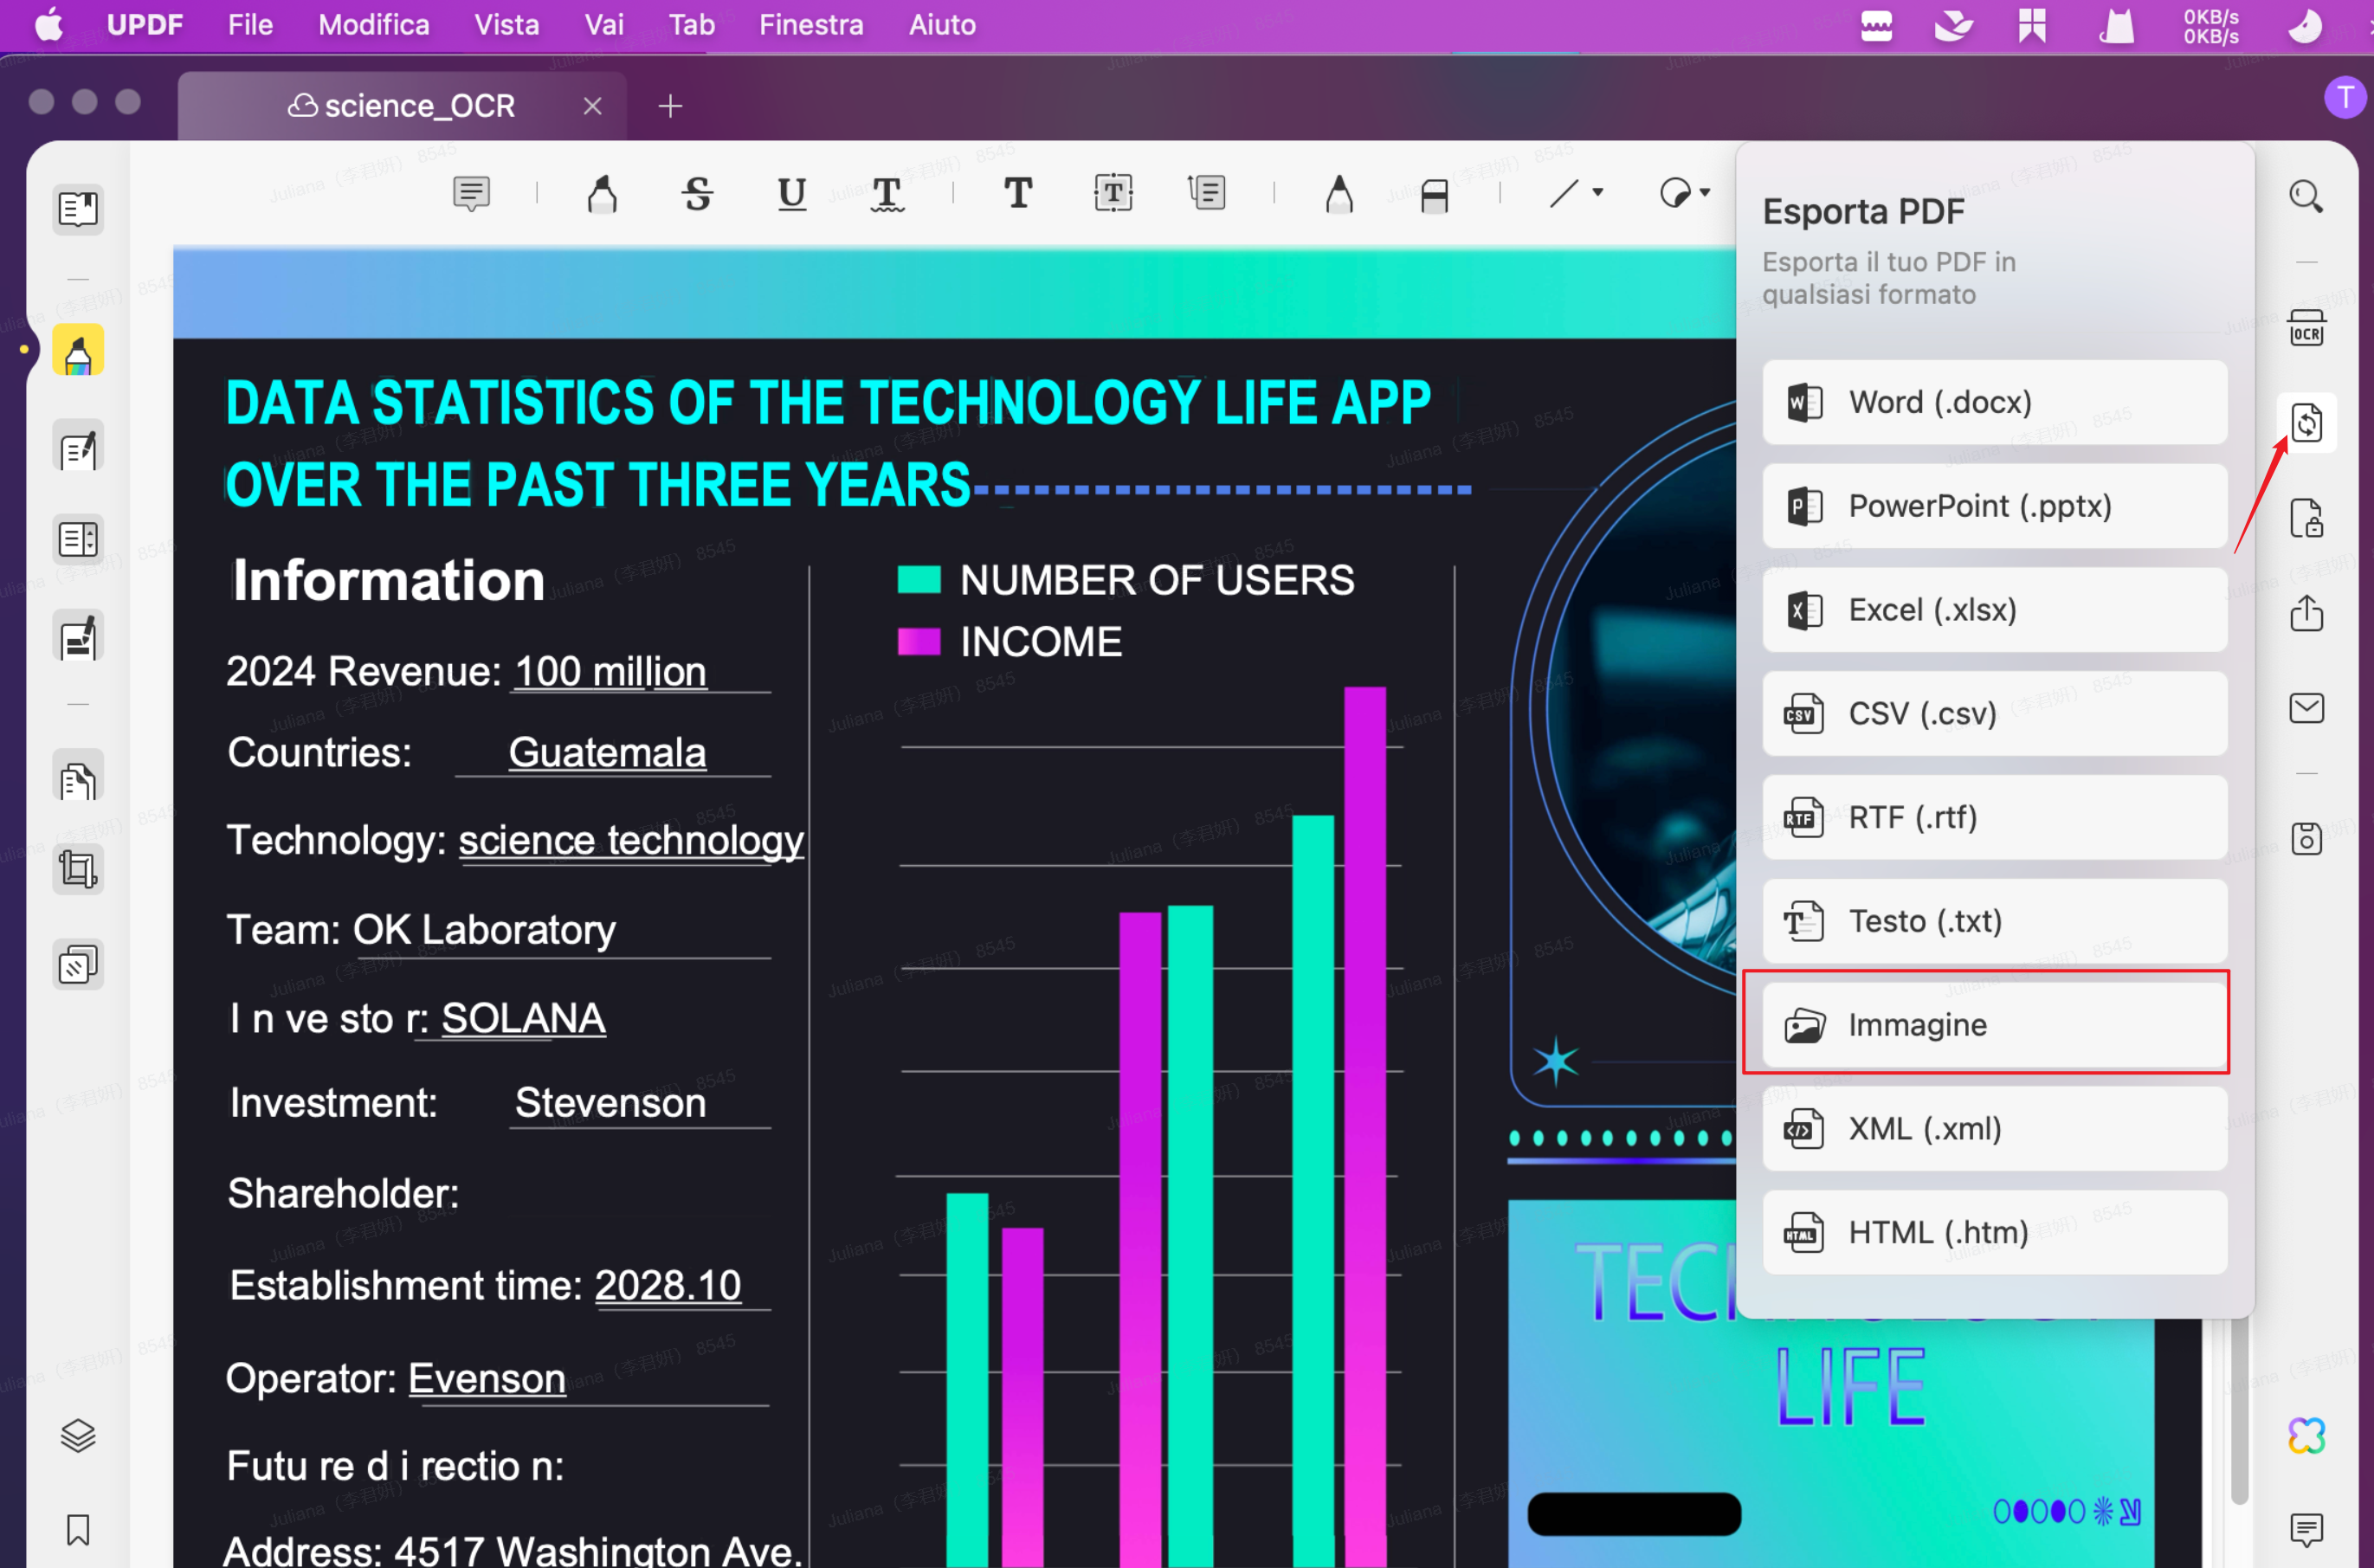This screenshot has height=1568, width=2374.
Task: Open search in right sidebar
Action: click(2306, 196)
